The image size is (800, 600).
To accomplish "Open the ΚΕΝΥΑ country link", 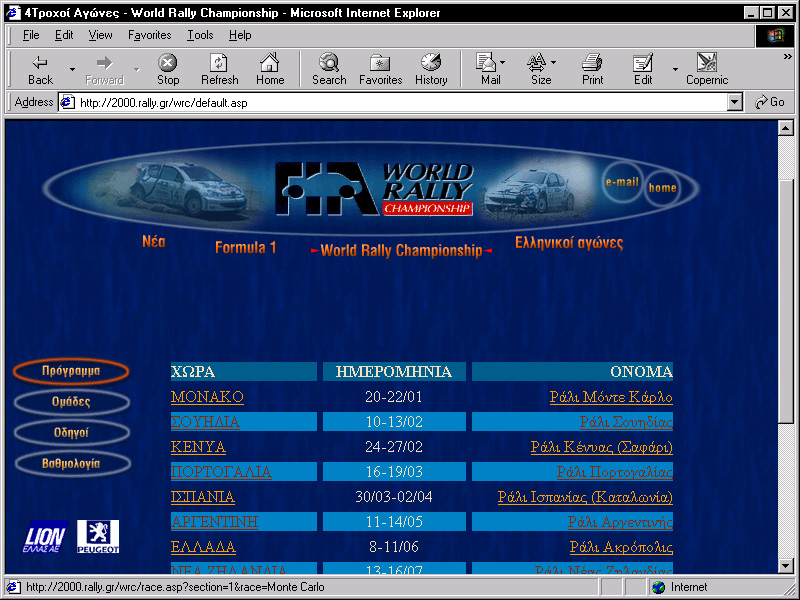I will [x=198, y=447].
